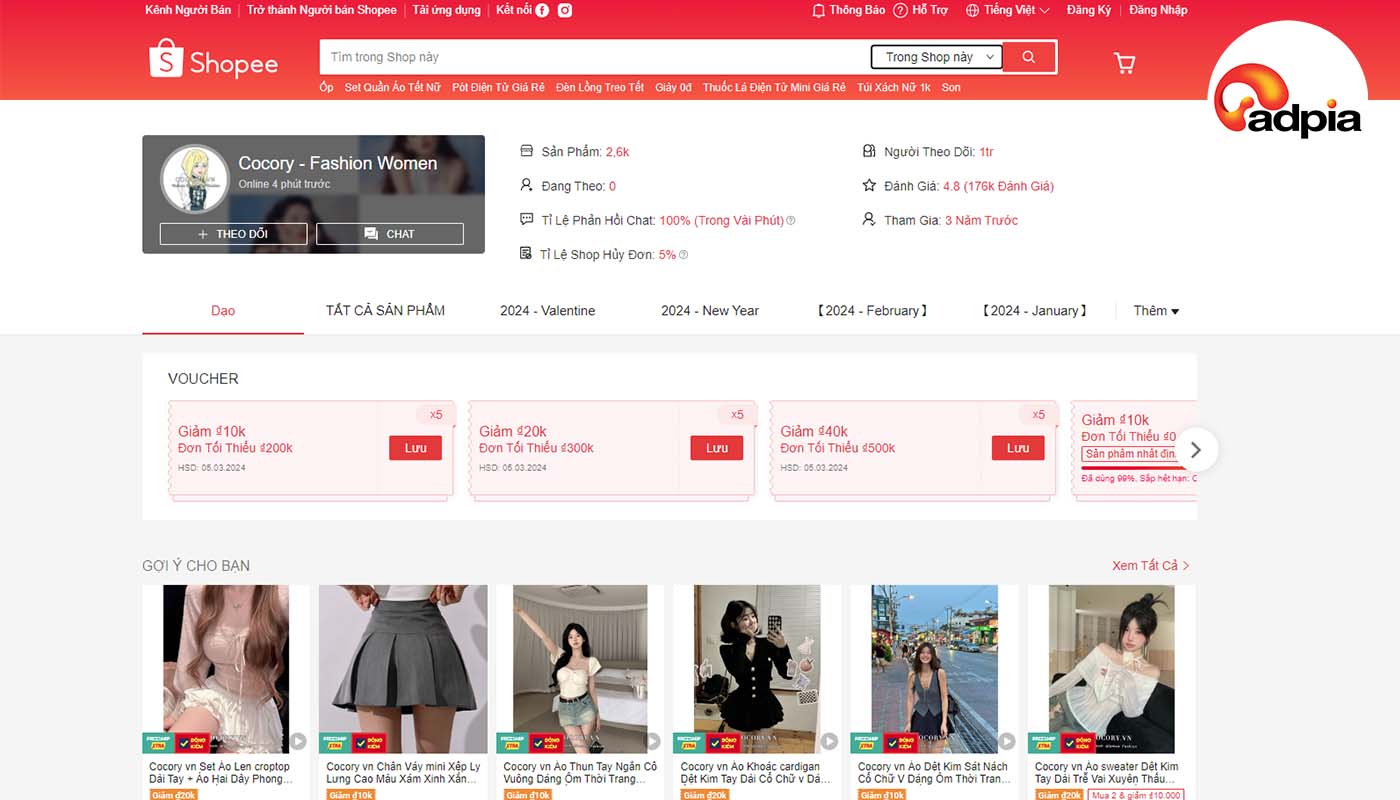Click the Đang Theo person icon
The image size is (1400, 800).
click(x=527, y=185)
